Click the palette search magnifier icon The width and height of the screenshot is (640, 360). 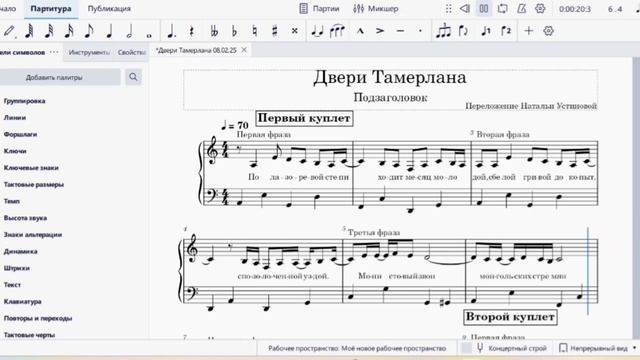point(133,77)
